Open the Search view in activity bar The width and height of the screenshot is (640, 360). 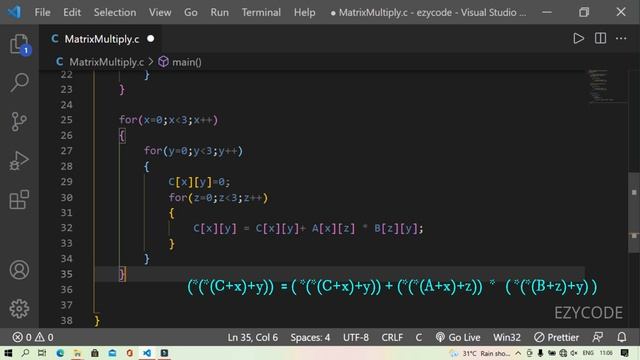point(19,82)
